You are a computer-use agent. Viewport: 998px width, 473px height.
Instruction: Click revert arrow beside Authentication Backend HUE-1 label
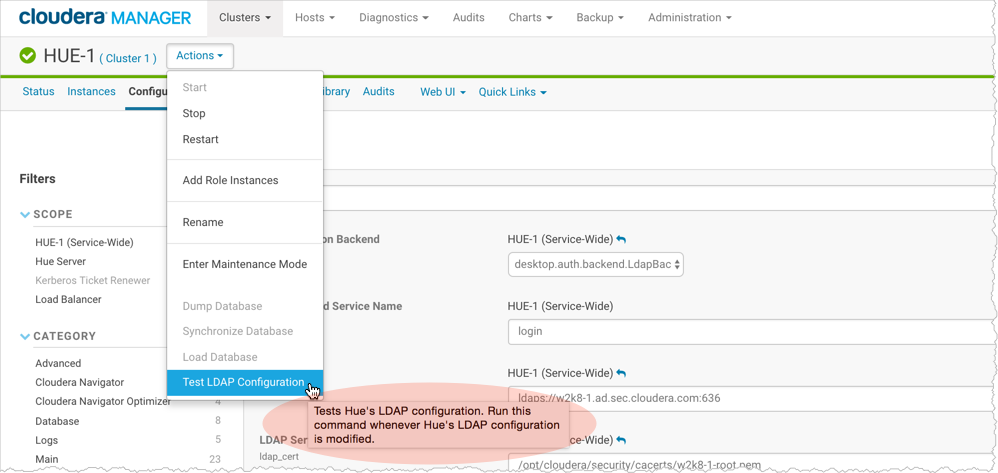[621, 240]
